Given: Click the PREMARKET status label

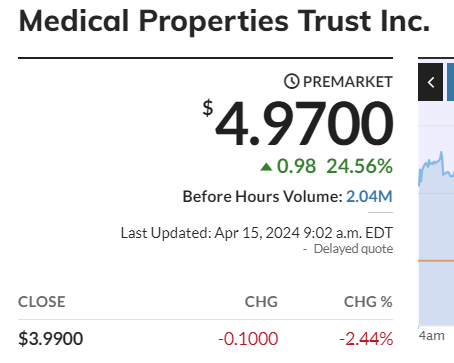Looking at the screenshot, I should [348, 82].
